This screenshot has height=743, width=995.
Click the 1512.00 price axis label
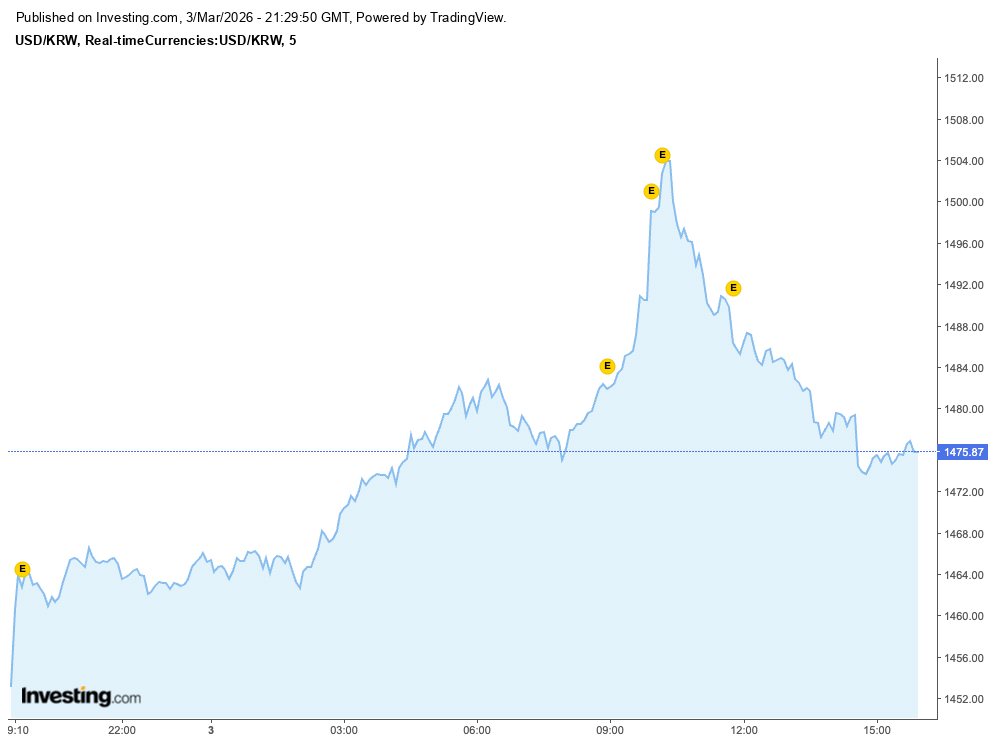[x=964, y=78]
